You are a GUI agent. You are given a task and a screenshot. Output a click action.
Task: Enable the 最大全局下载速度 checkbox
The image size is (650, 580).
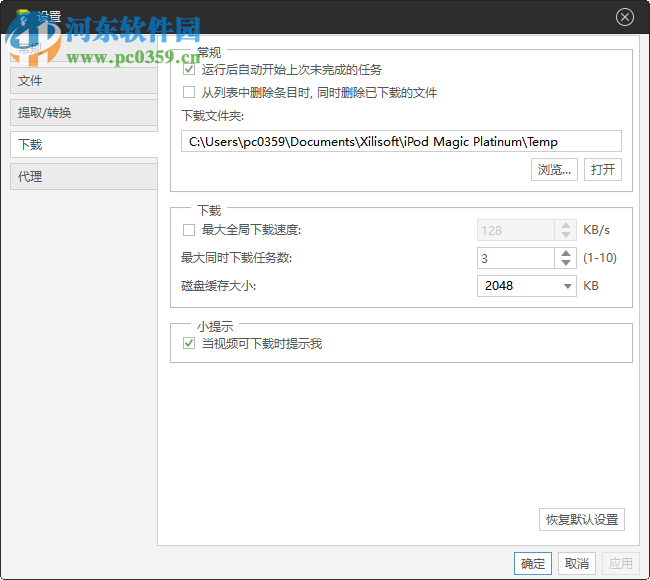tap(189, 230)
